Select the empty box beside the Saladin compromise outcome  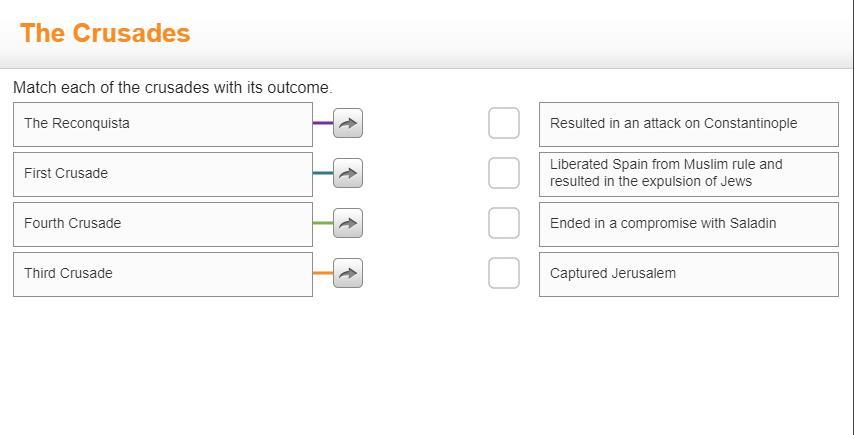tap(504, 223)
